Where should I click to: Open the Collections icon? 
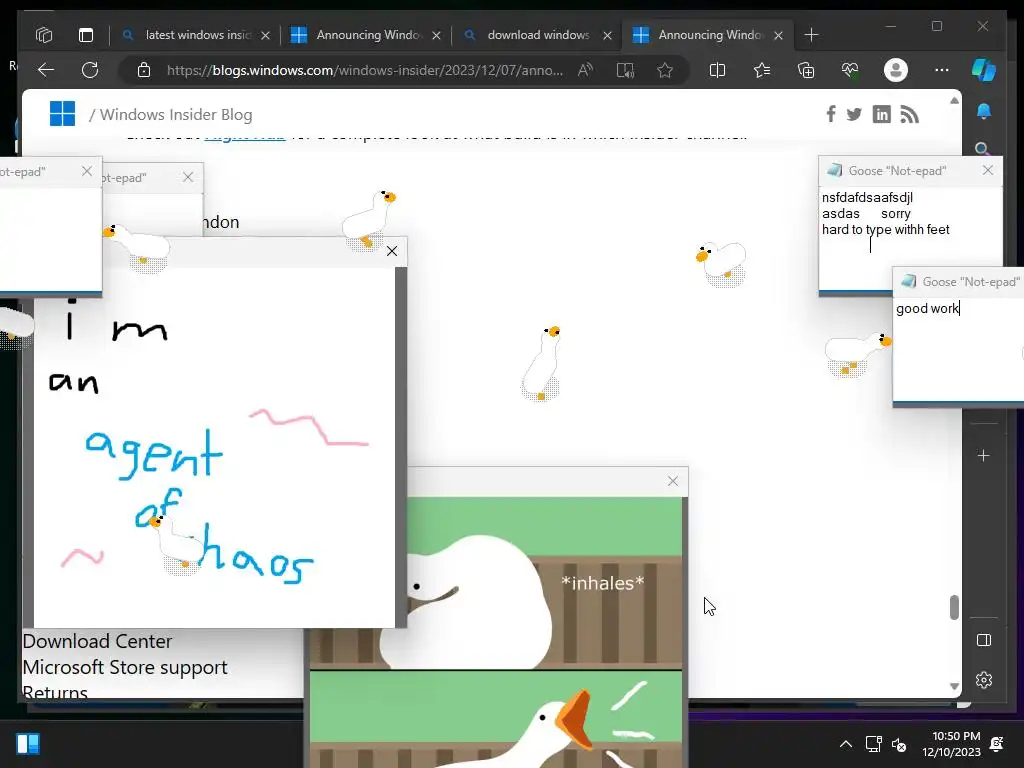pos(806,70)
